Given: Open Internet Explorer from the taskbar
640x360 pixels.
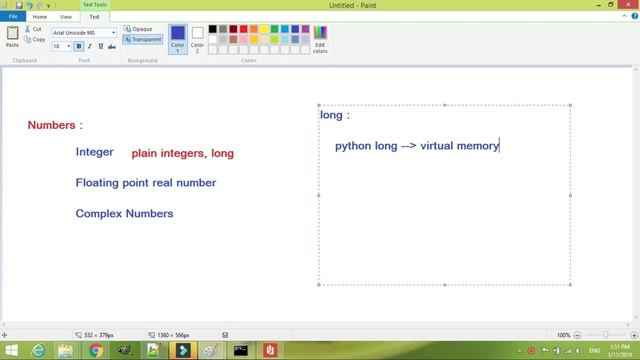Looking at the screenshot, I should click(x=38, y=351).
